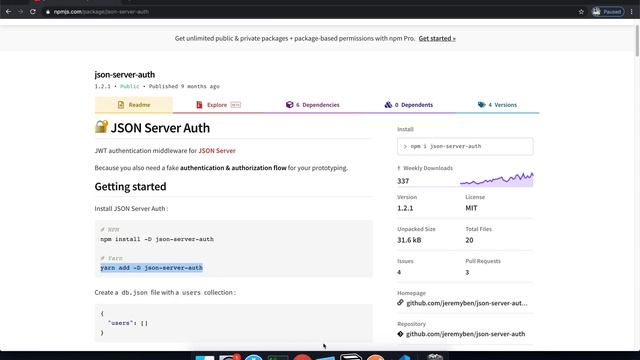The width and height of the screenshot is (640, 360).
Task: Copy the npm i json-server-auth install box
Action: pos(465,146)
